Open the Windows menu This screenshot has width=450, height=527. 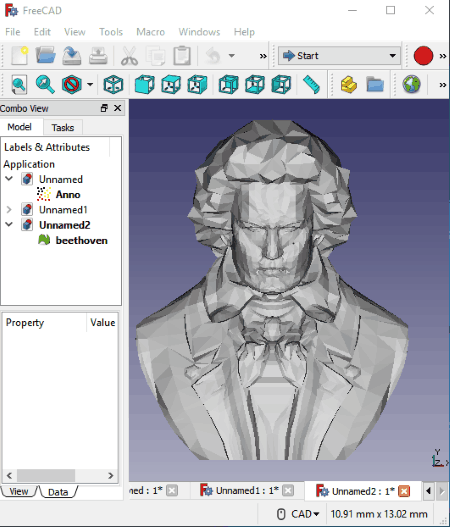tap(199, 32)
